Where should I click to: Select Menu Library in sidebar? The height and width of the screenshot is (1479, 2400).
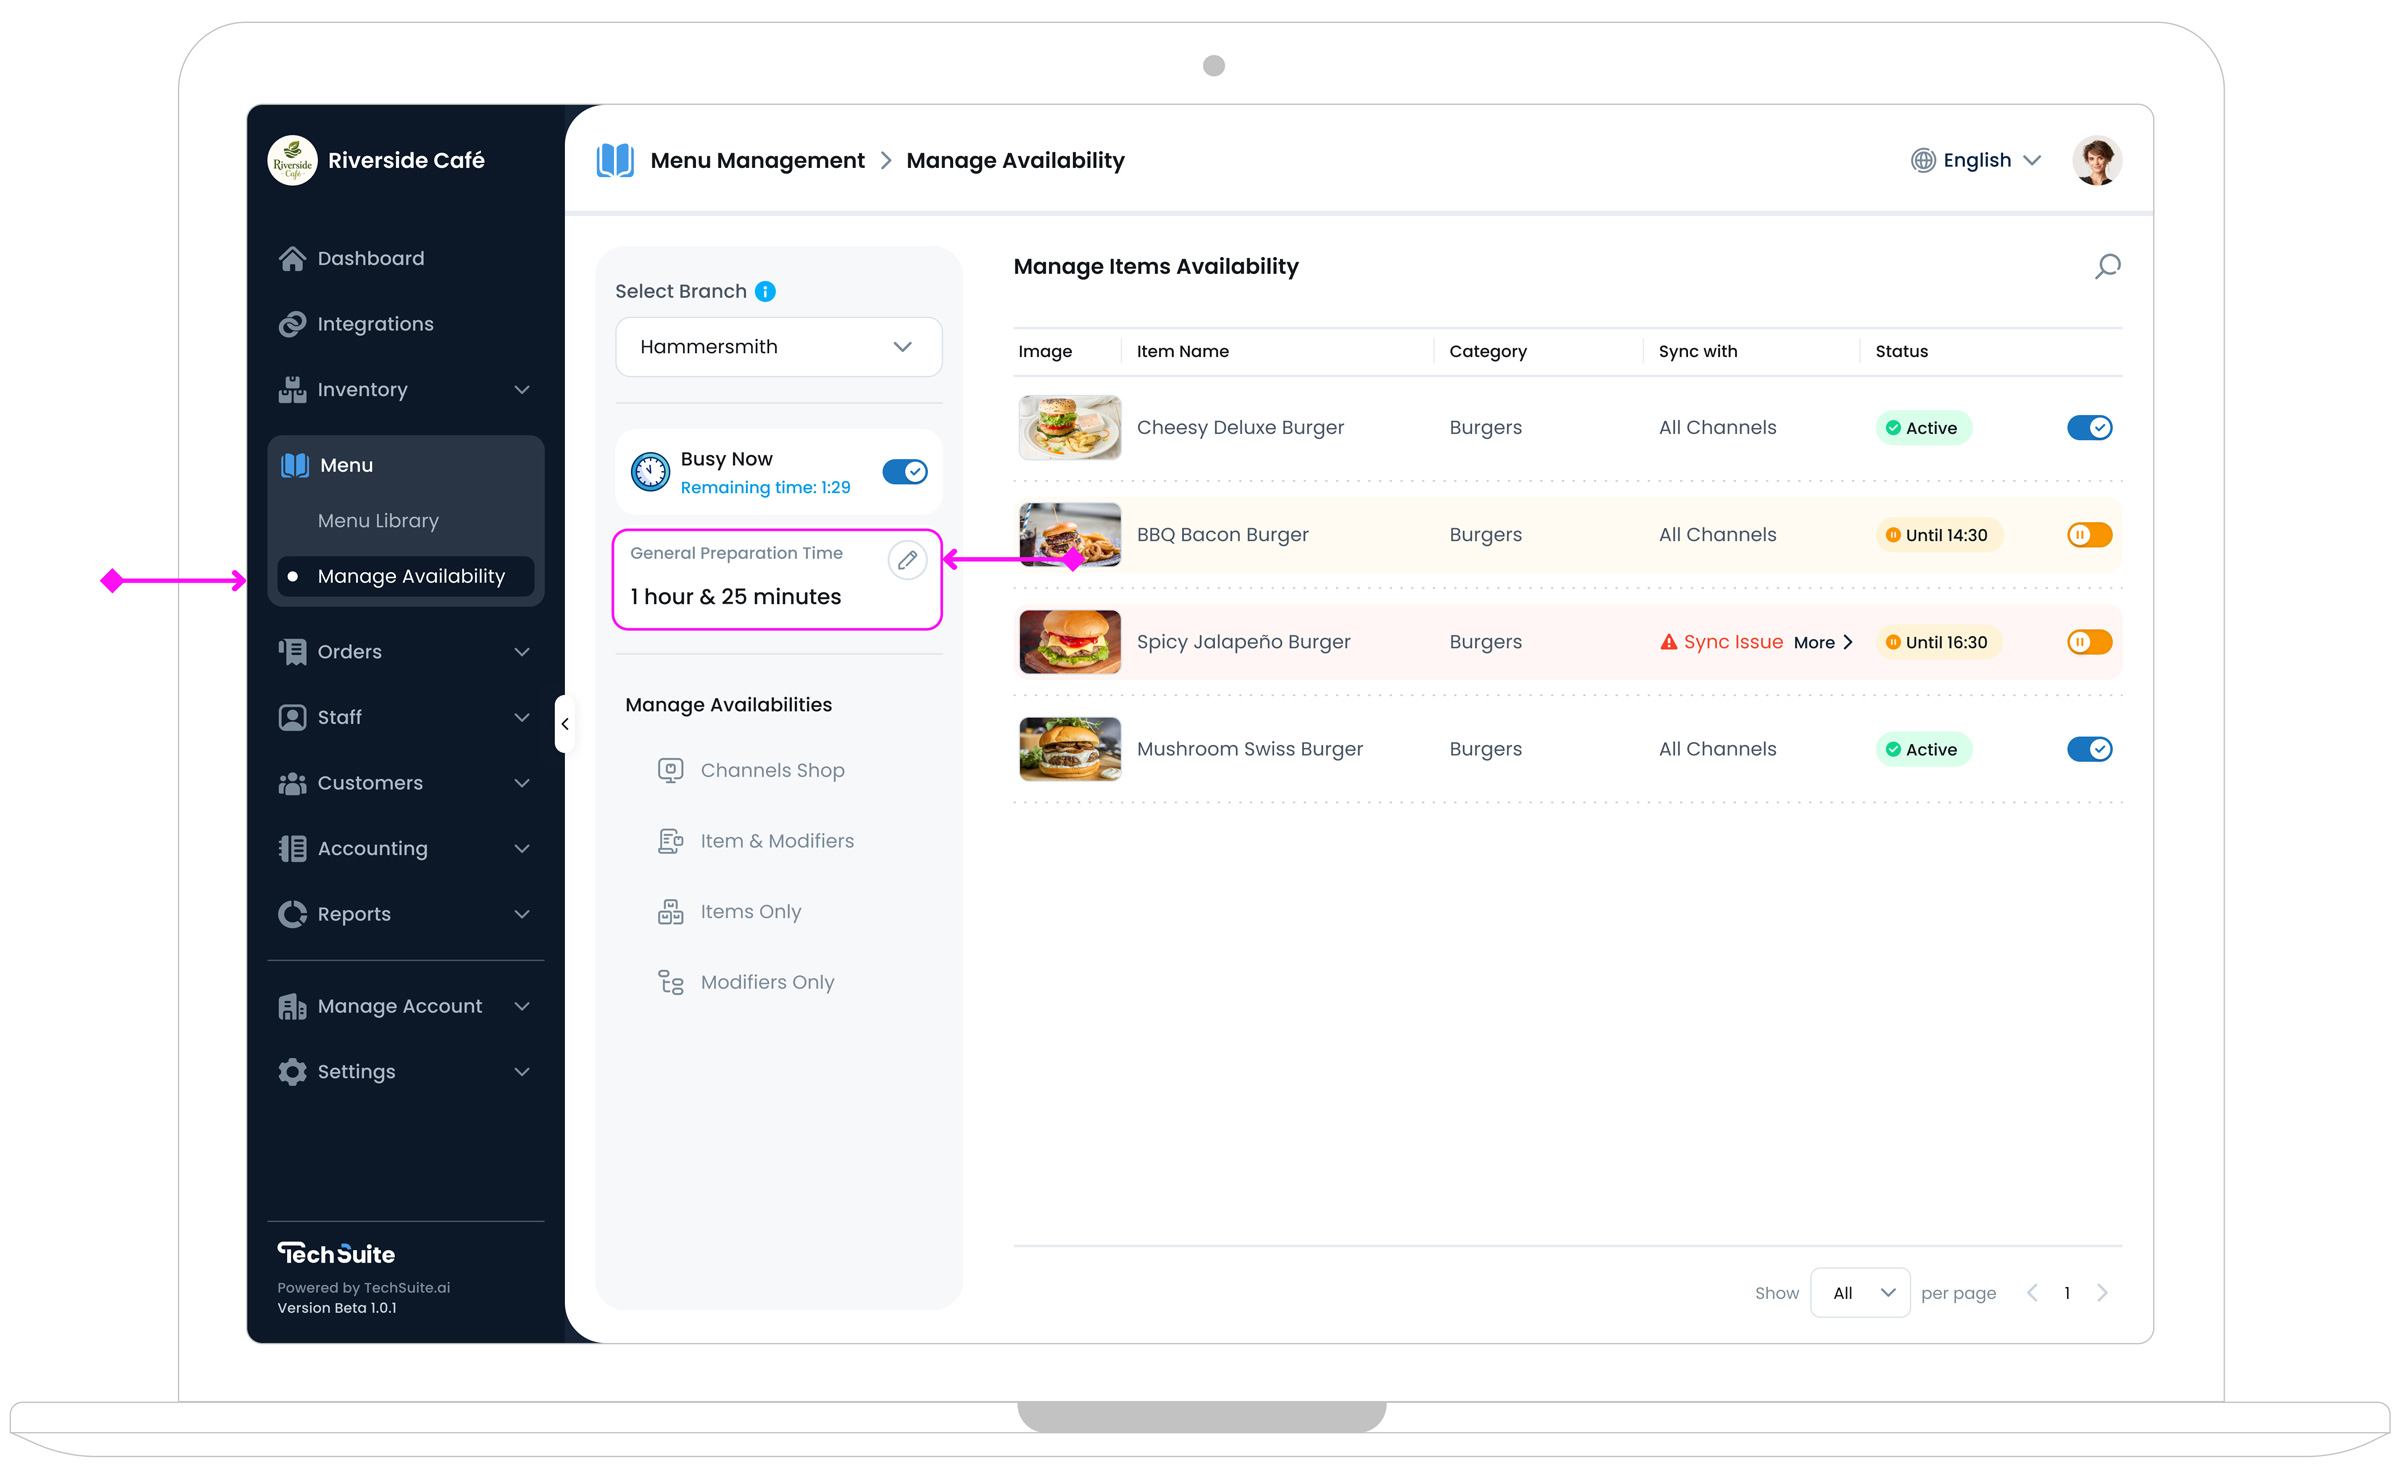click(378, 521)
